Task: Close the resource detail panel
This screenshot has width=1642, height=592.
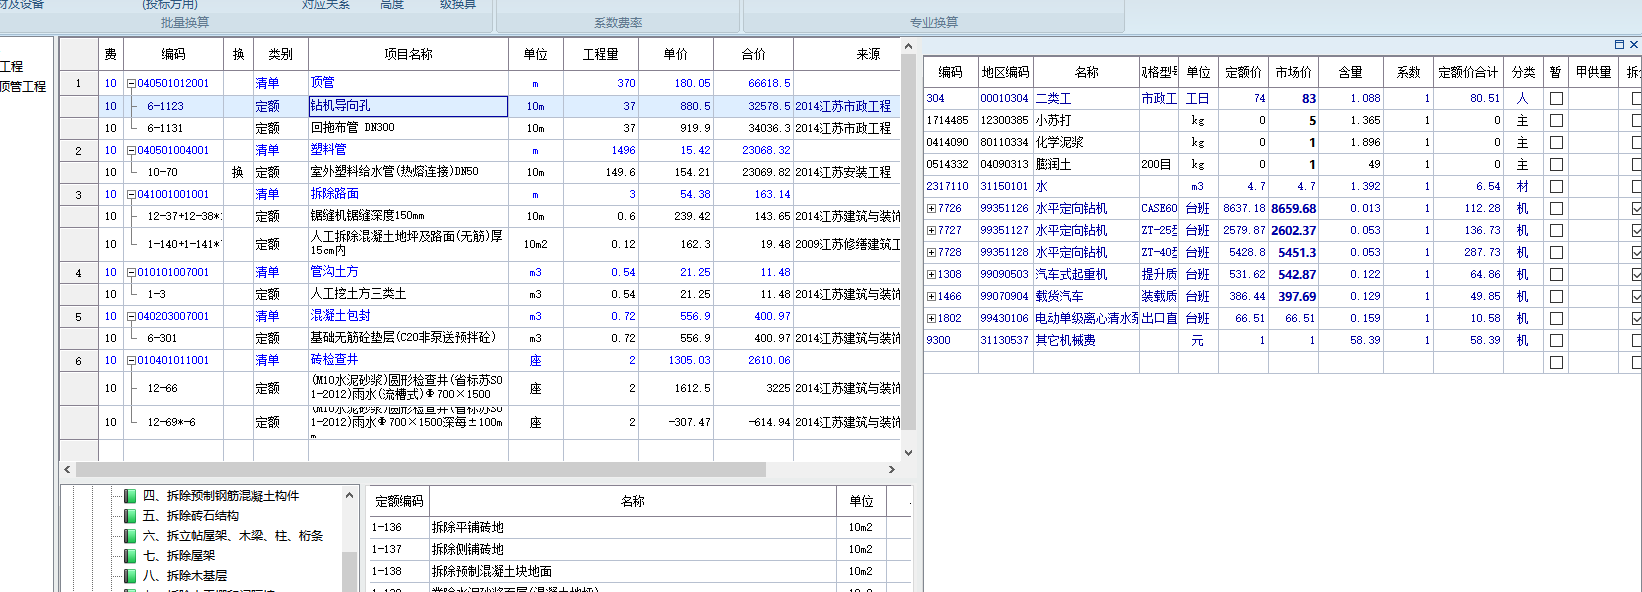Action: point(1634,45)
